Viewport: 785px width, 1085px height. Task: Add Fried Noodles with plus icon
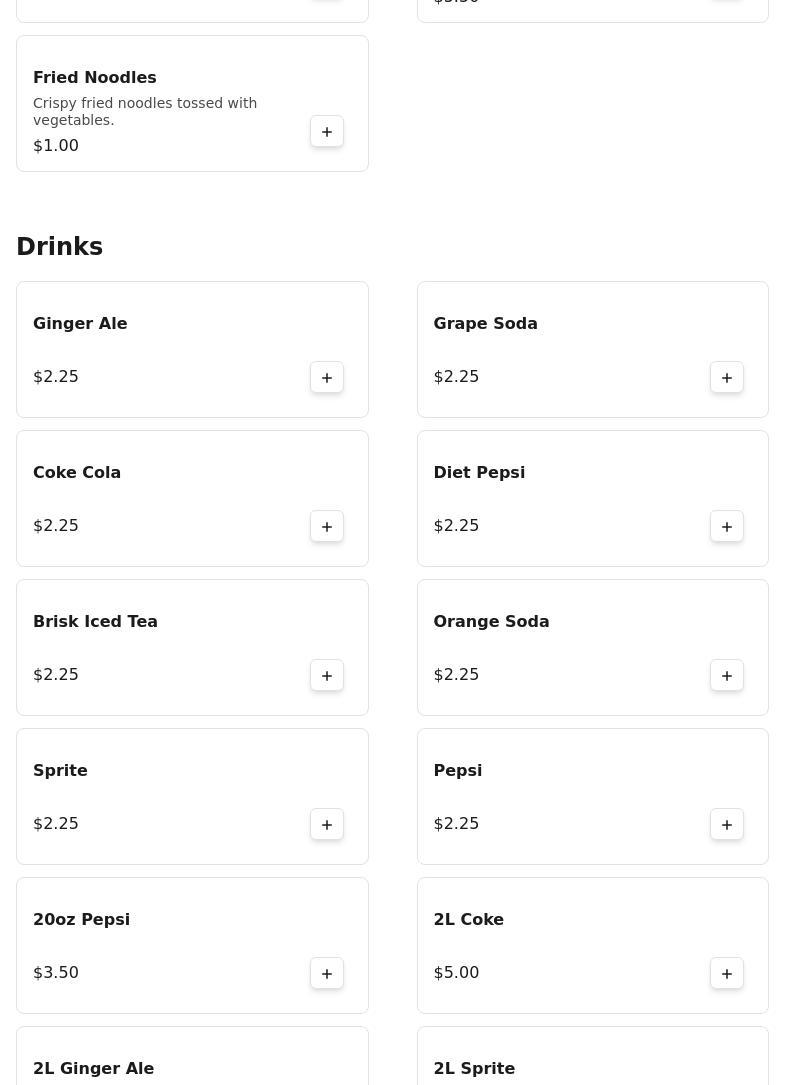[x=327, y=131]
